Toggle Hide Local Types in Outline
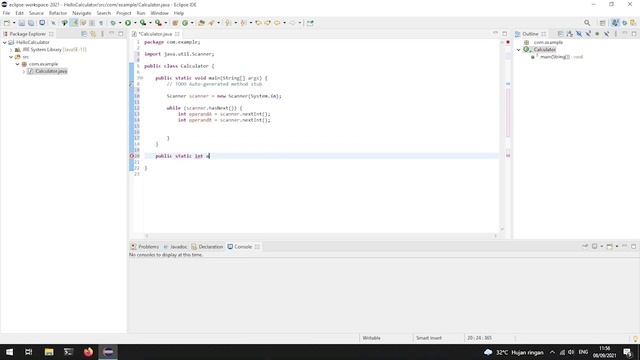Viewport: 640px width, 360px height. click(x=607, y=34)
